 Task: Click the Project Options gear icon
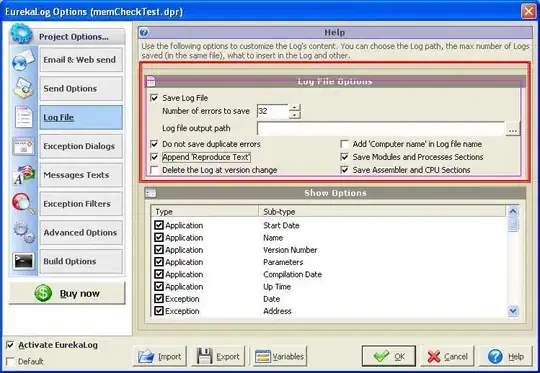21,33
